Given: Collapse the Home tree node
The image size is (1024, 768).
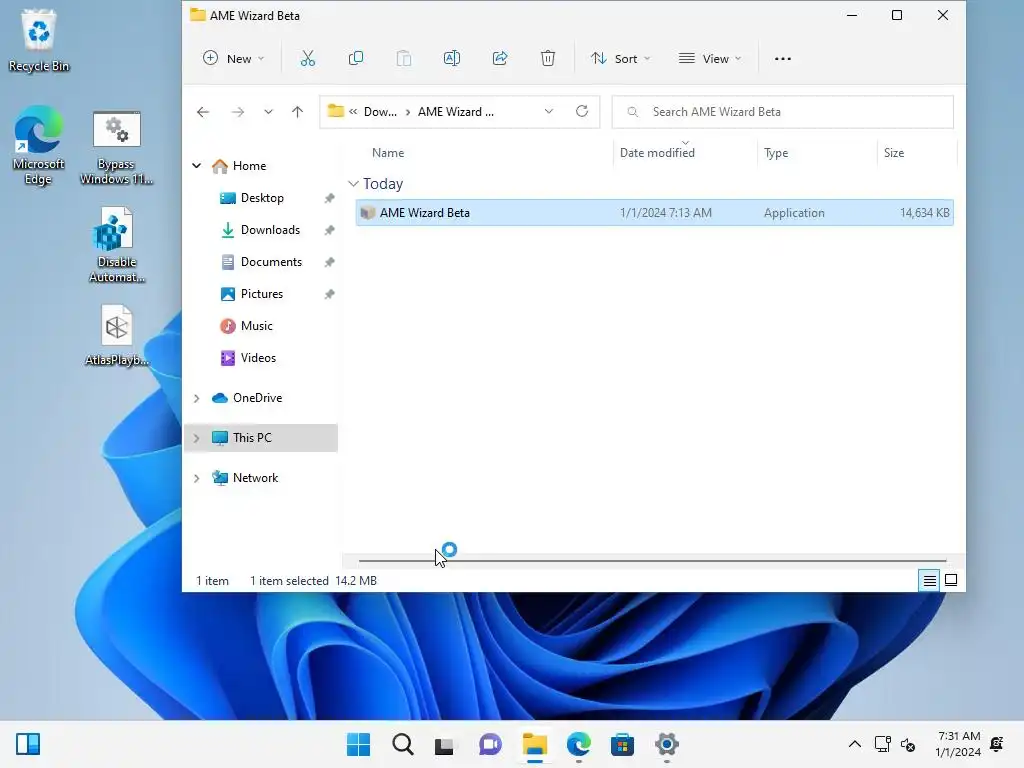Looking at the screenshot, I should [x=197, y=166].
